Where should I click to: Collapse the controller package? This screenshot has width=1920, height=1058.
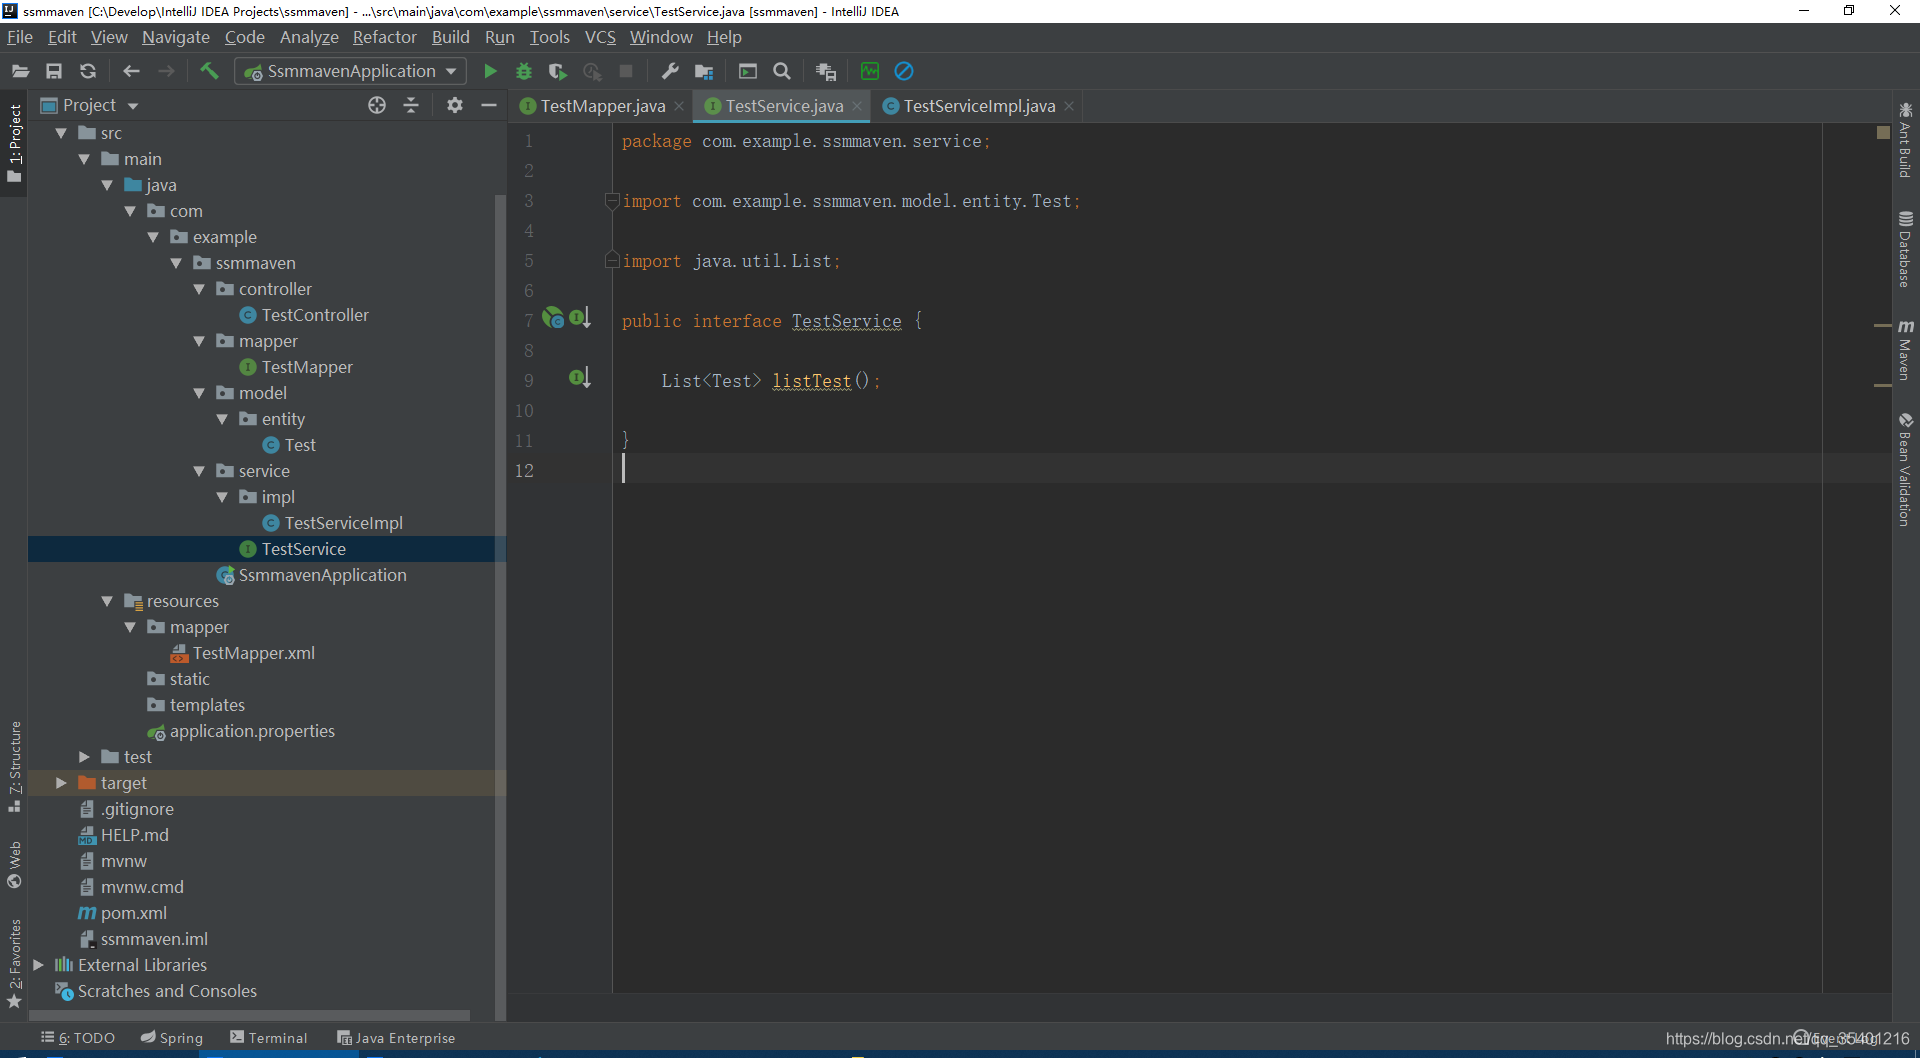coord(199,289)
